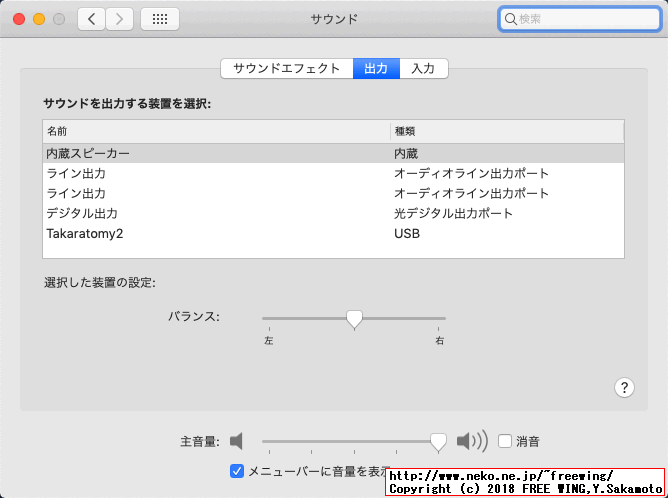
Task: Click the magnifier icon in search field
Action: (x=510, y=19)
